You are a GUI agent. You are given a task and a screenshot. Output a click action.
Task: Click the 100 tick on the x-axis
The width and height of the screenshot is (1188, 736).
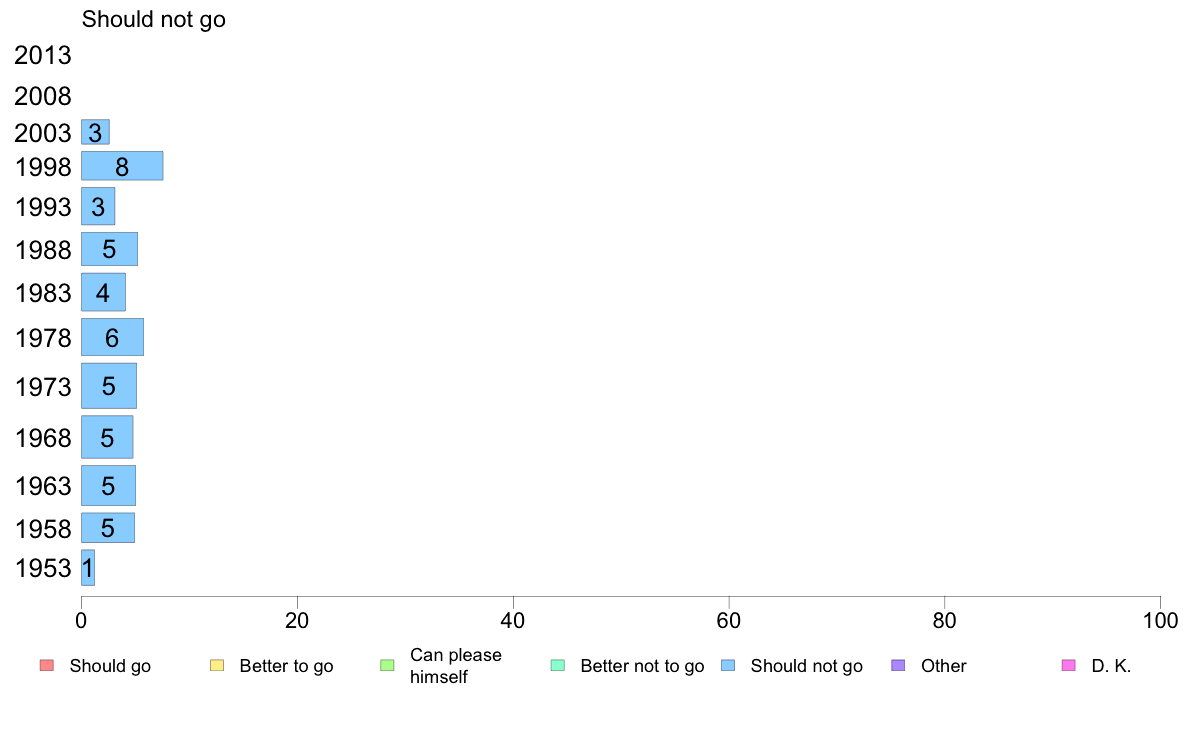point(1160,621)
